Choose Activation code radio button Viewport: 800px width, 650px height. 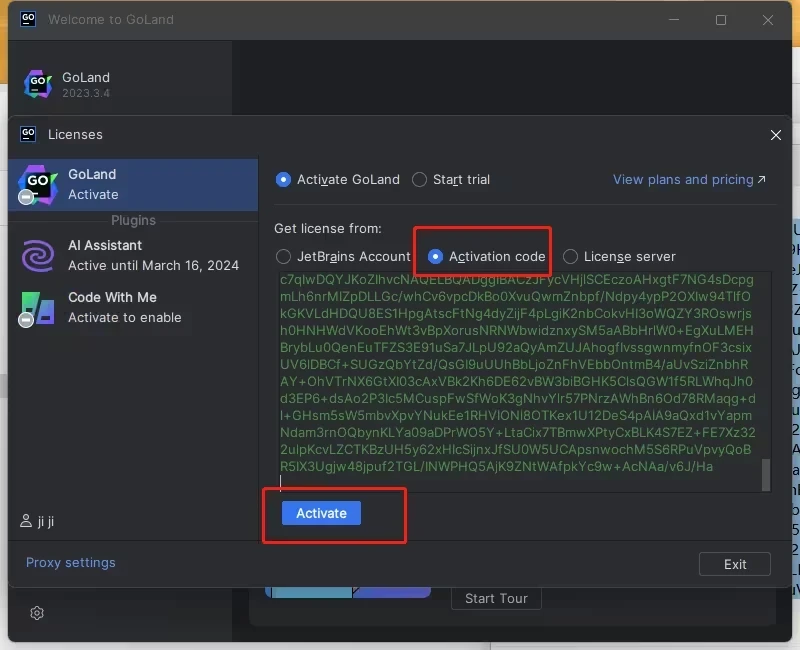click(435, 256)
